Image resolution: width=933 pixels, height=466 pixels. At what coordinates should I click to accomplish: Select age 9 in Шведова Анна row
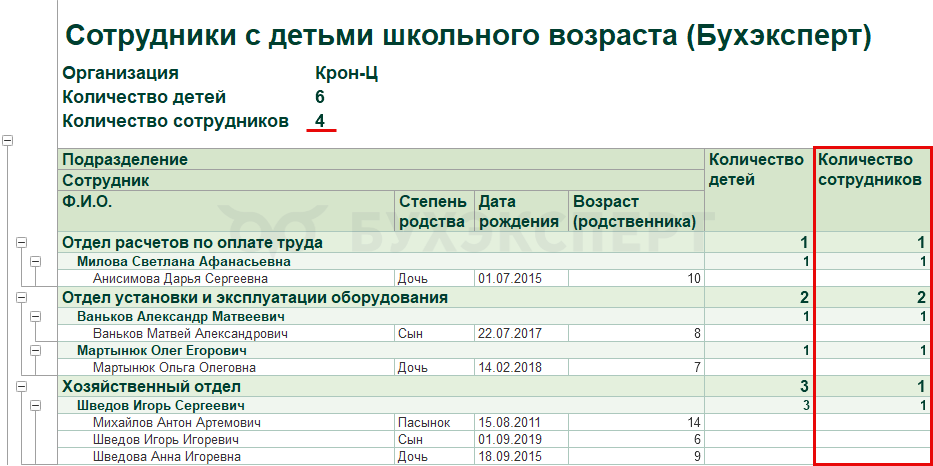pos(636,456)
